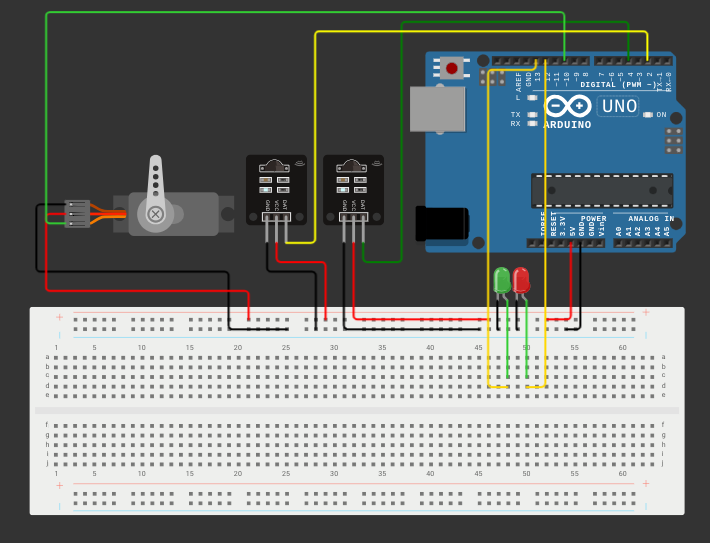Image resolution: width=710 pixels, height=543 pixels.
Task: Select the gold wire from Arduino pin 13
Action: [488, 226]
